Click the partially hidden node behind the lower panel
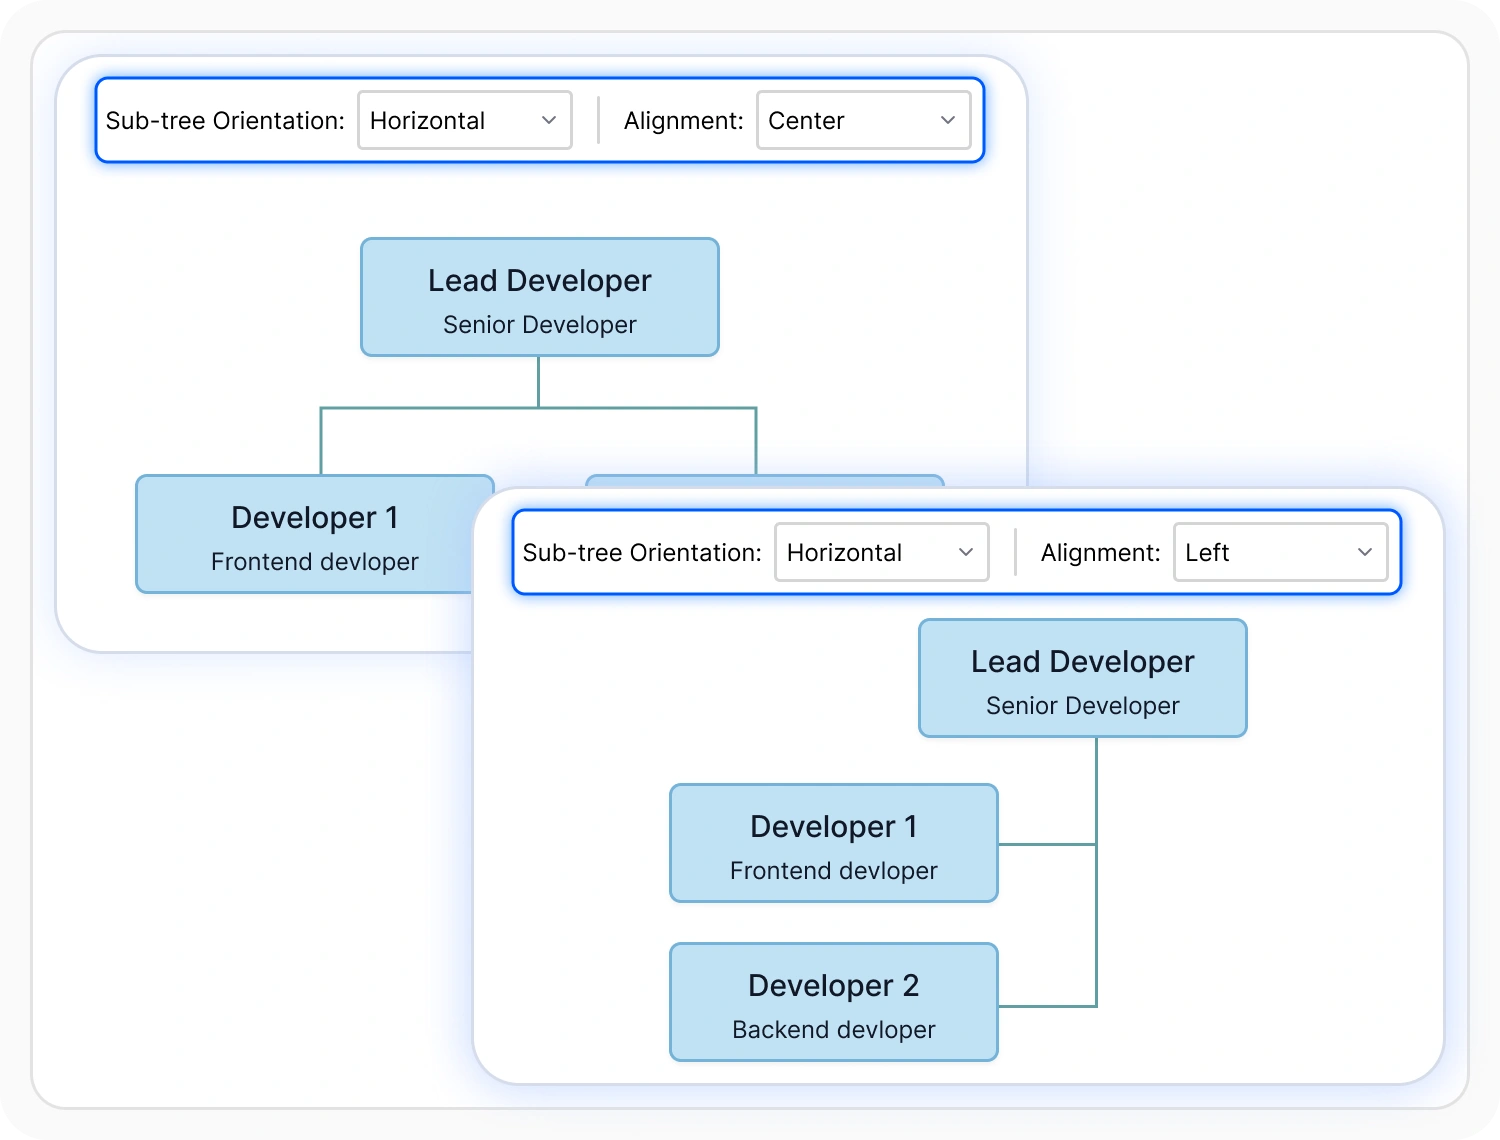Image resolution: width=1500 pixels, height=1140 pixels. 765,482
